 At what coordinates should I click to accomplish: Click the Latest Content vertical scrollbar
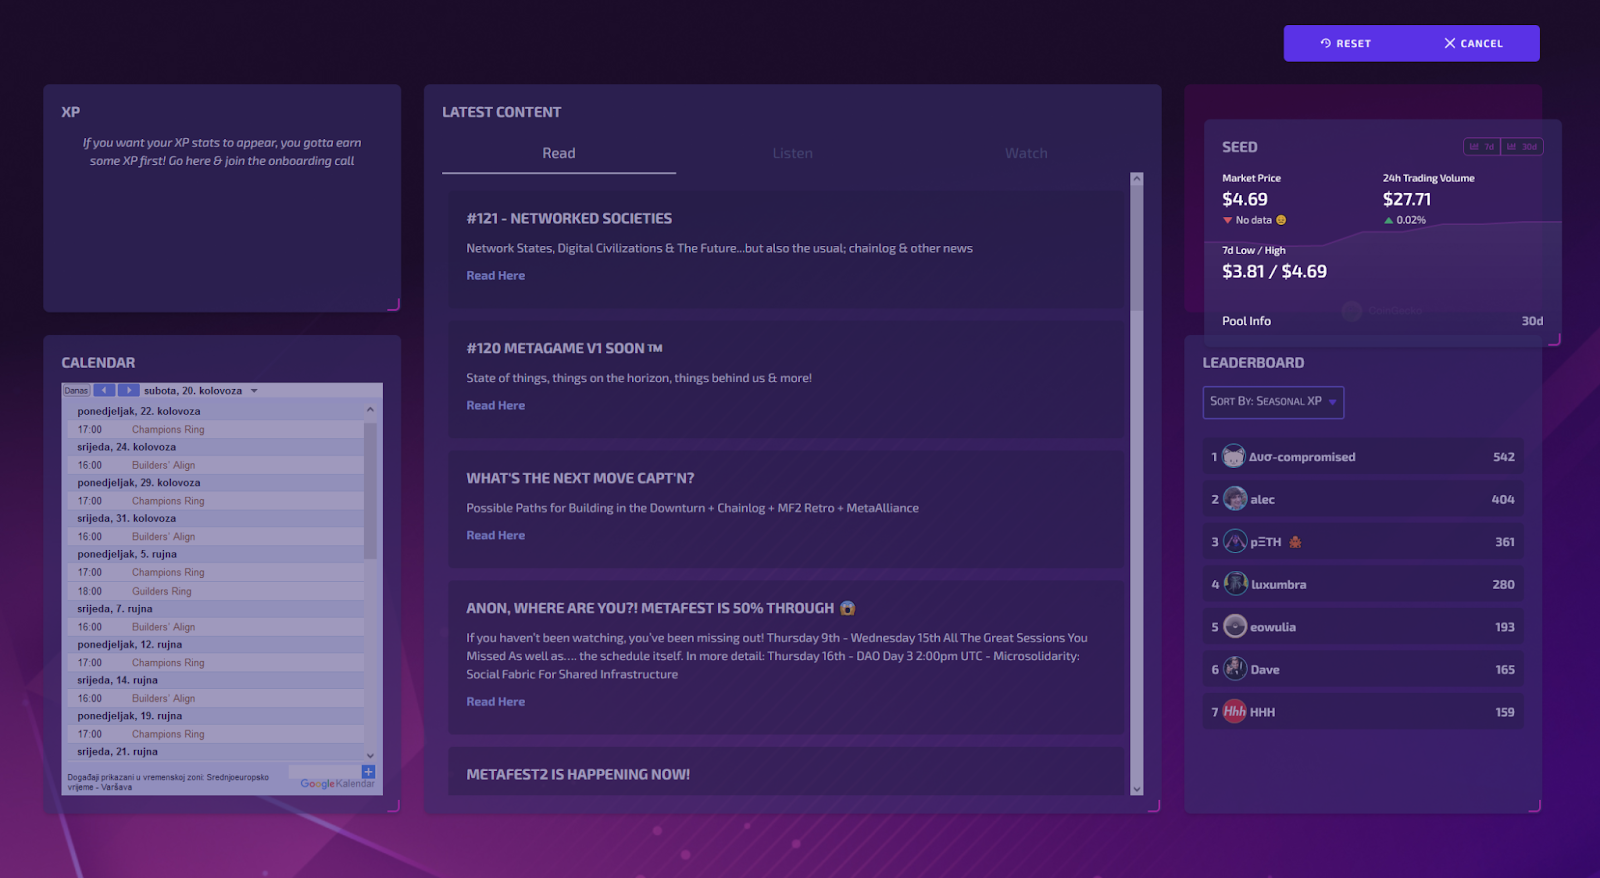pos(1136,484)
